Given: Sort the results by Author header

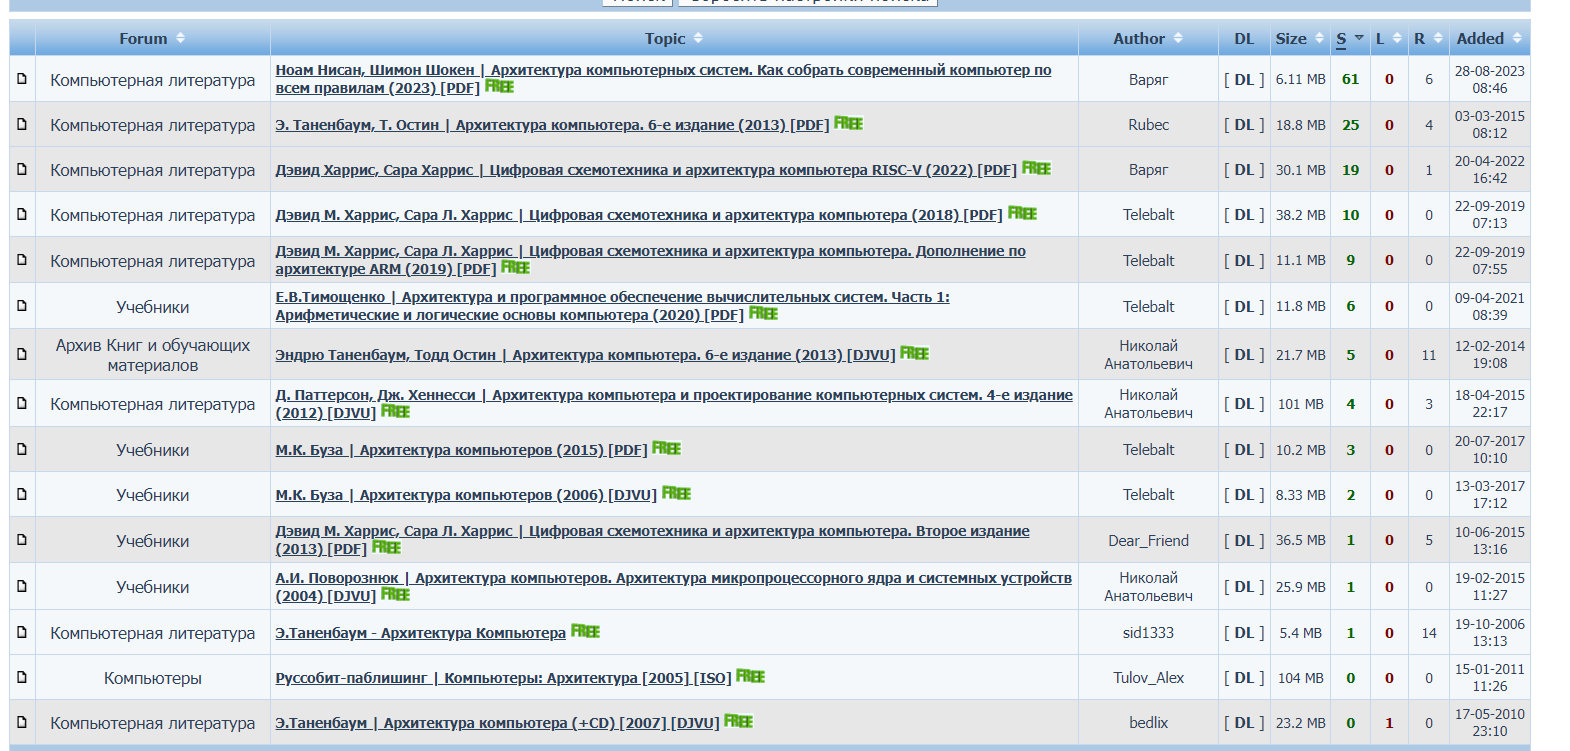Looking at the screenshot, I should pos(1148,38).
